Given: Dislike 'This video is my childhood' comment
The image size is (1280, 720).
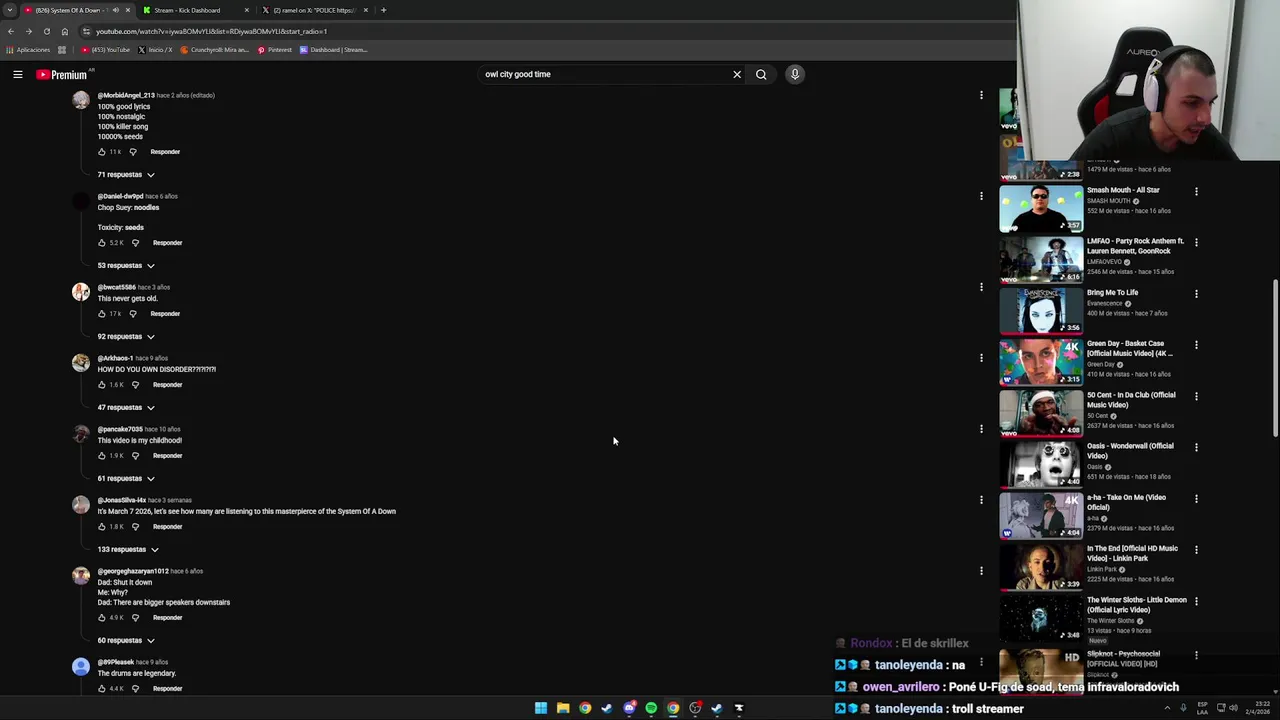Looking at the screenshot, I should pyautogui.click(x=135, y=456).
